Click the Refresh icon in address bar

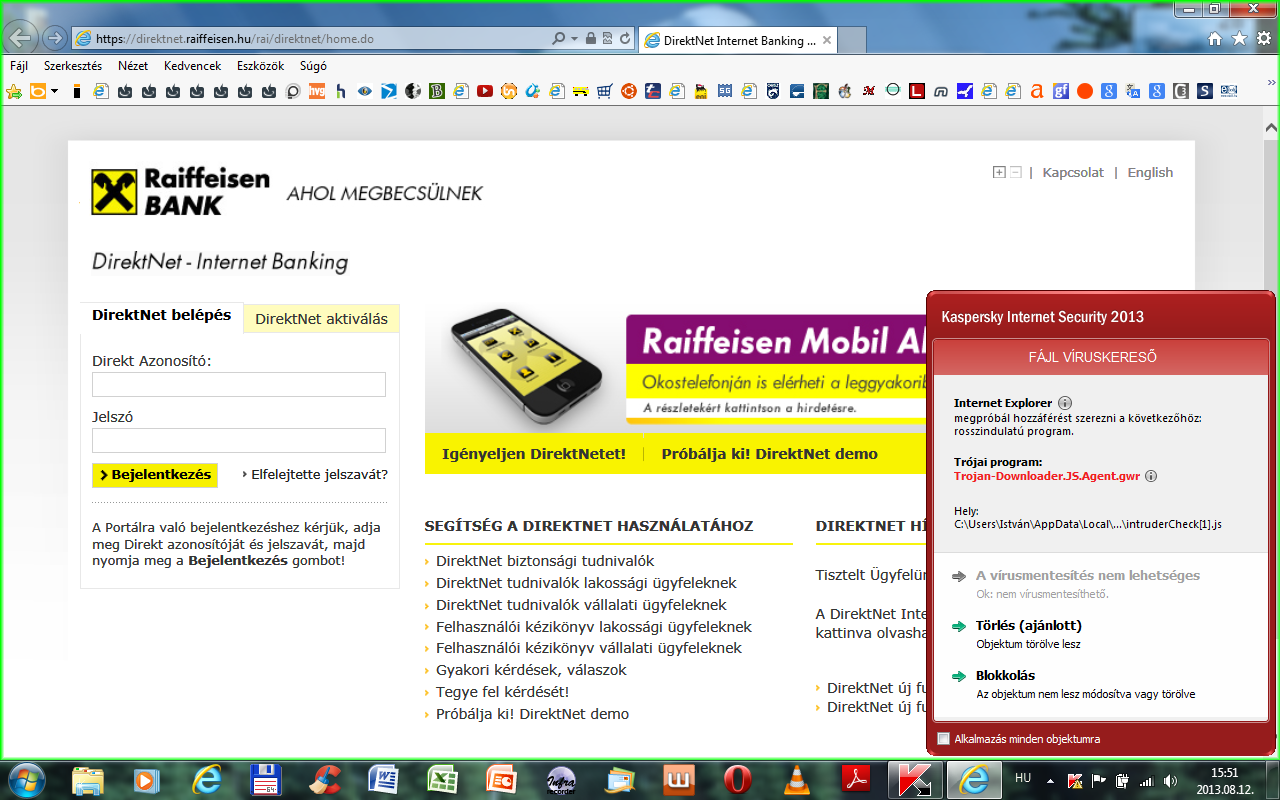[625, 39]
